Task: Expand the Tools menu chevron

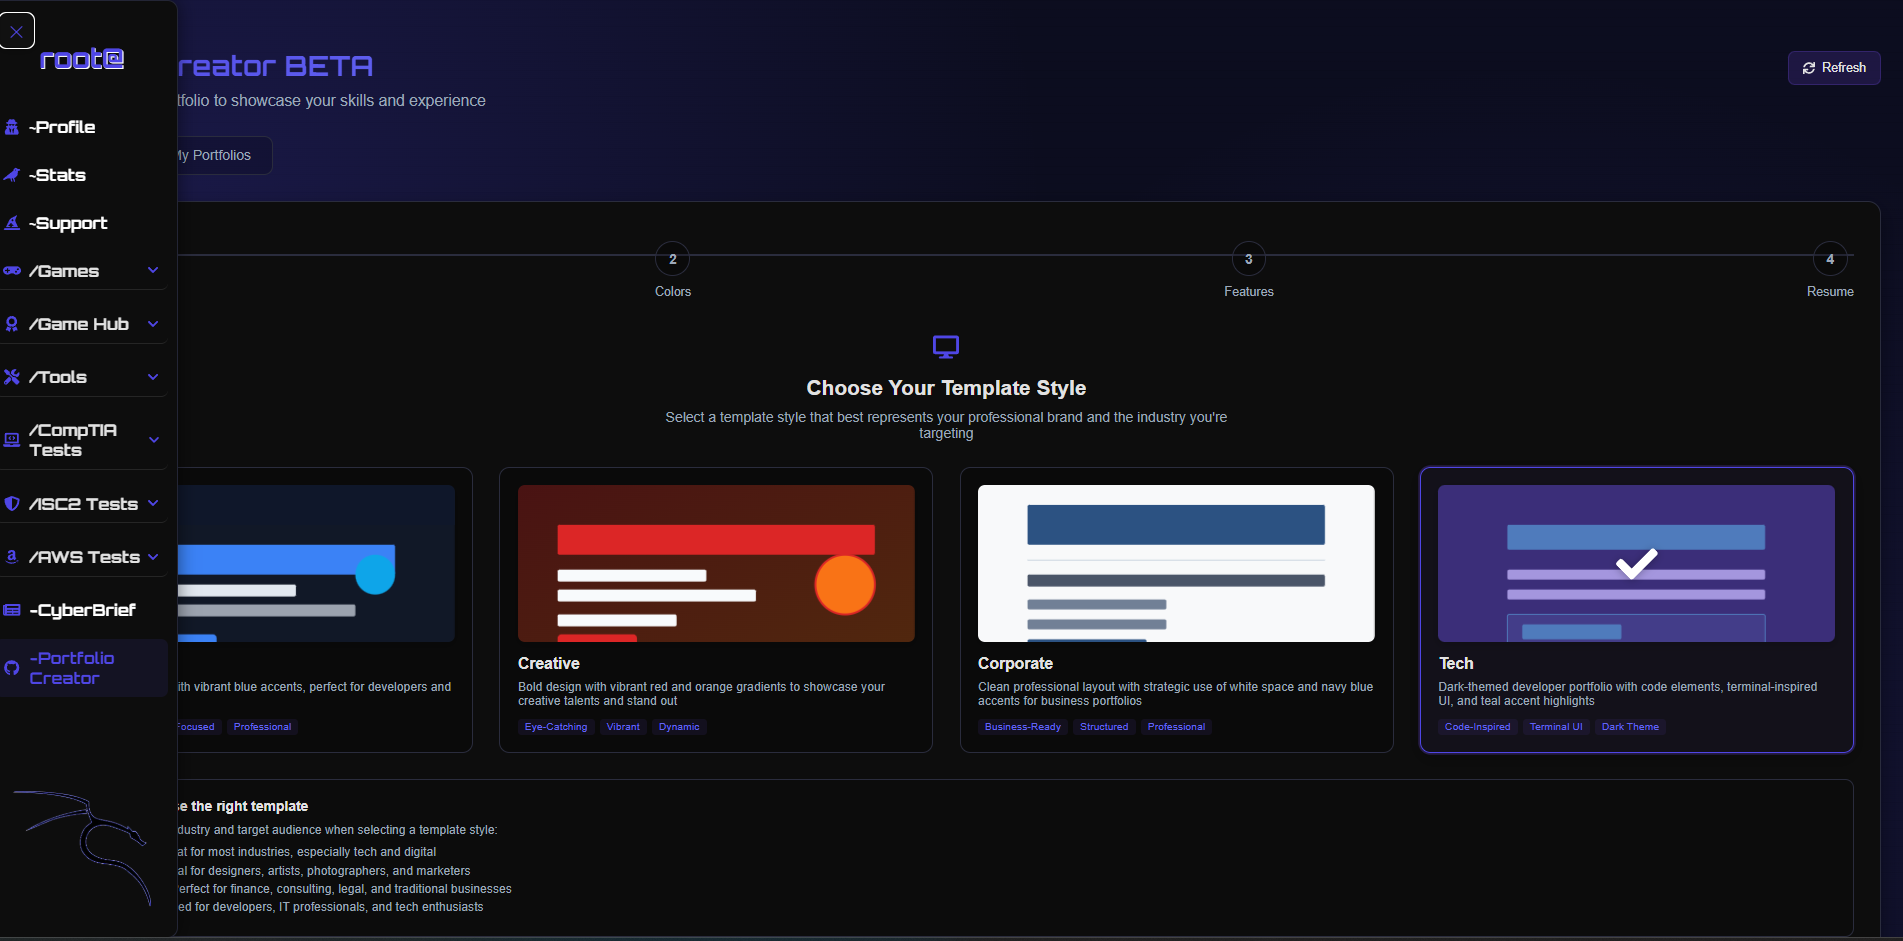Action: [153, 376]
